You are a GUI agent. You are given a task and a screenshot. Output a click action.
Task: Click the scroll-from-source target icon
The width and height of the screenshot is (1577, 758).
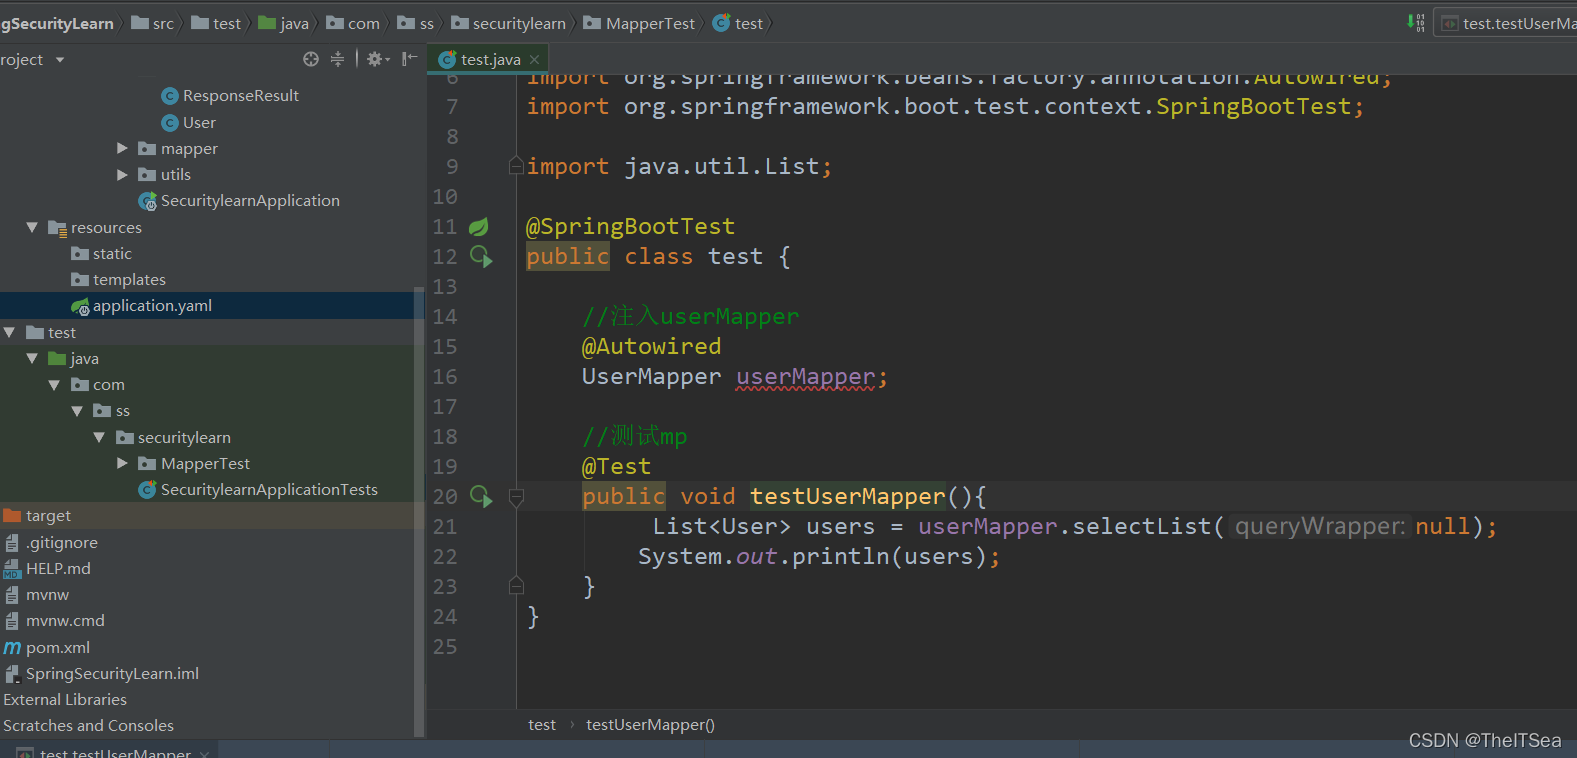(x=311, y=59)
